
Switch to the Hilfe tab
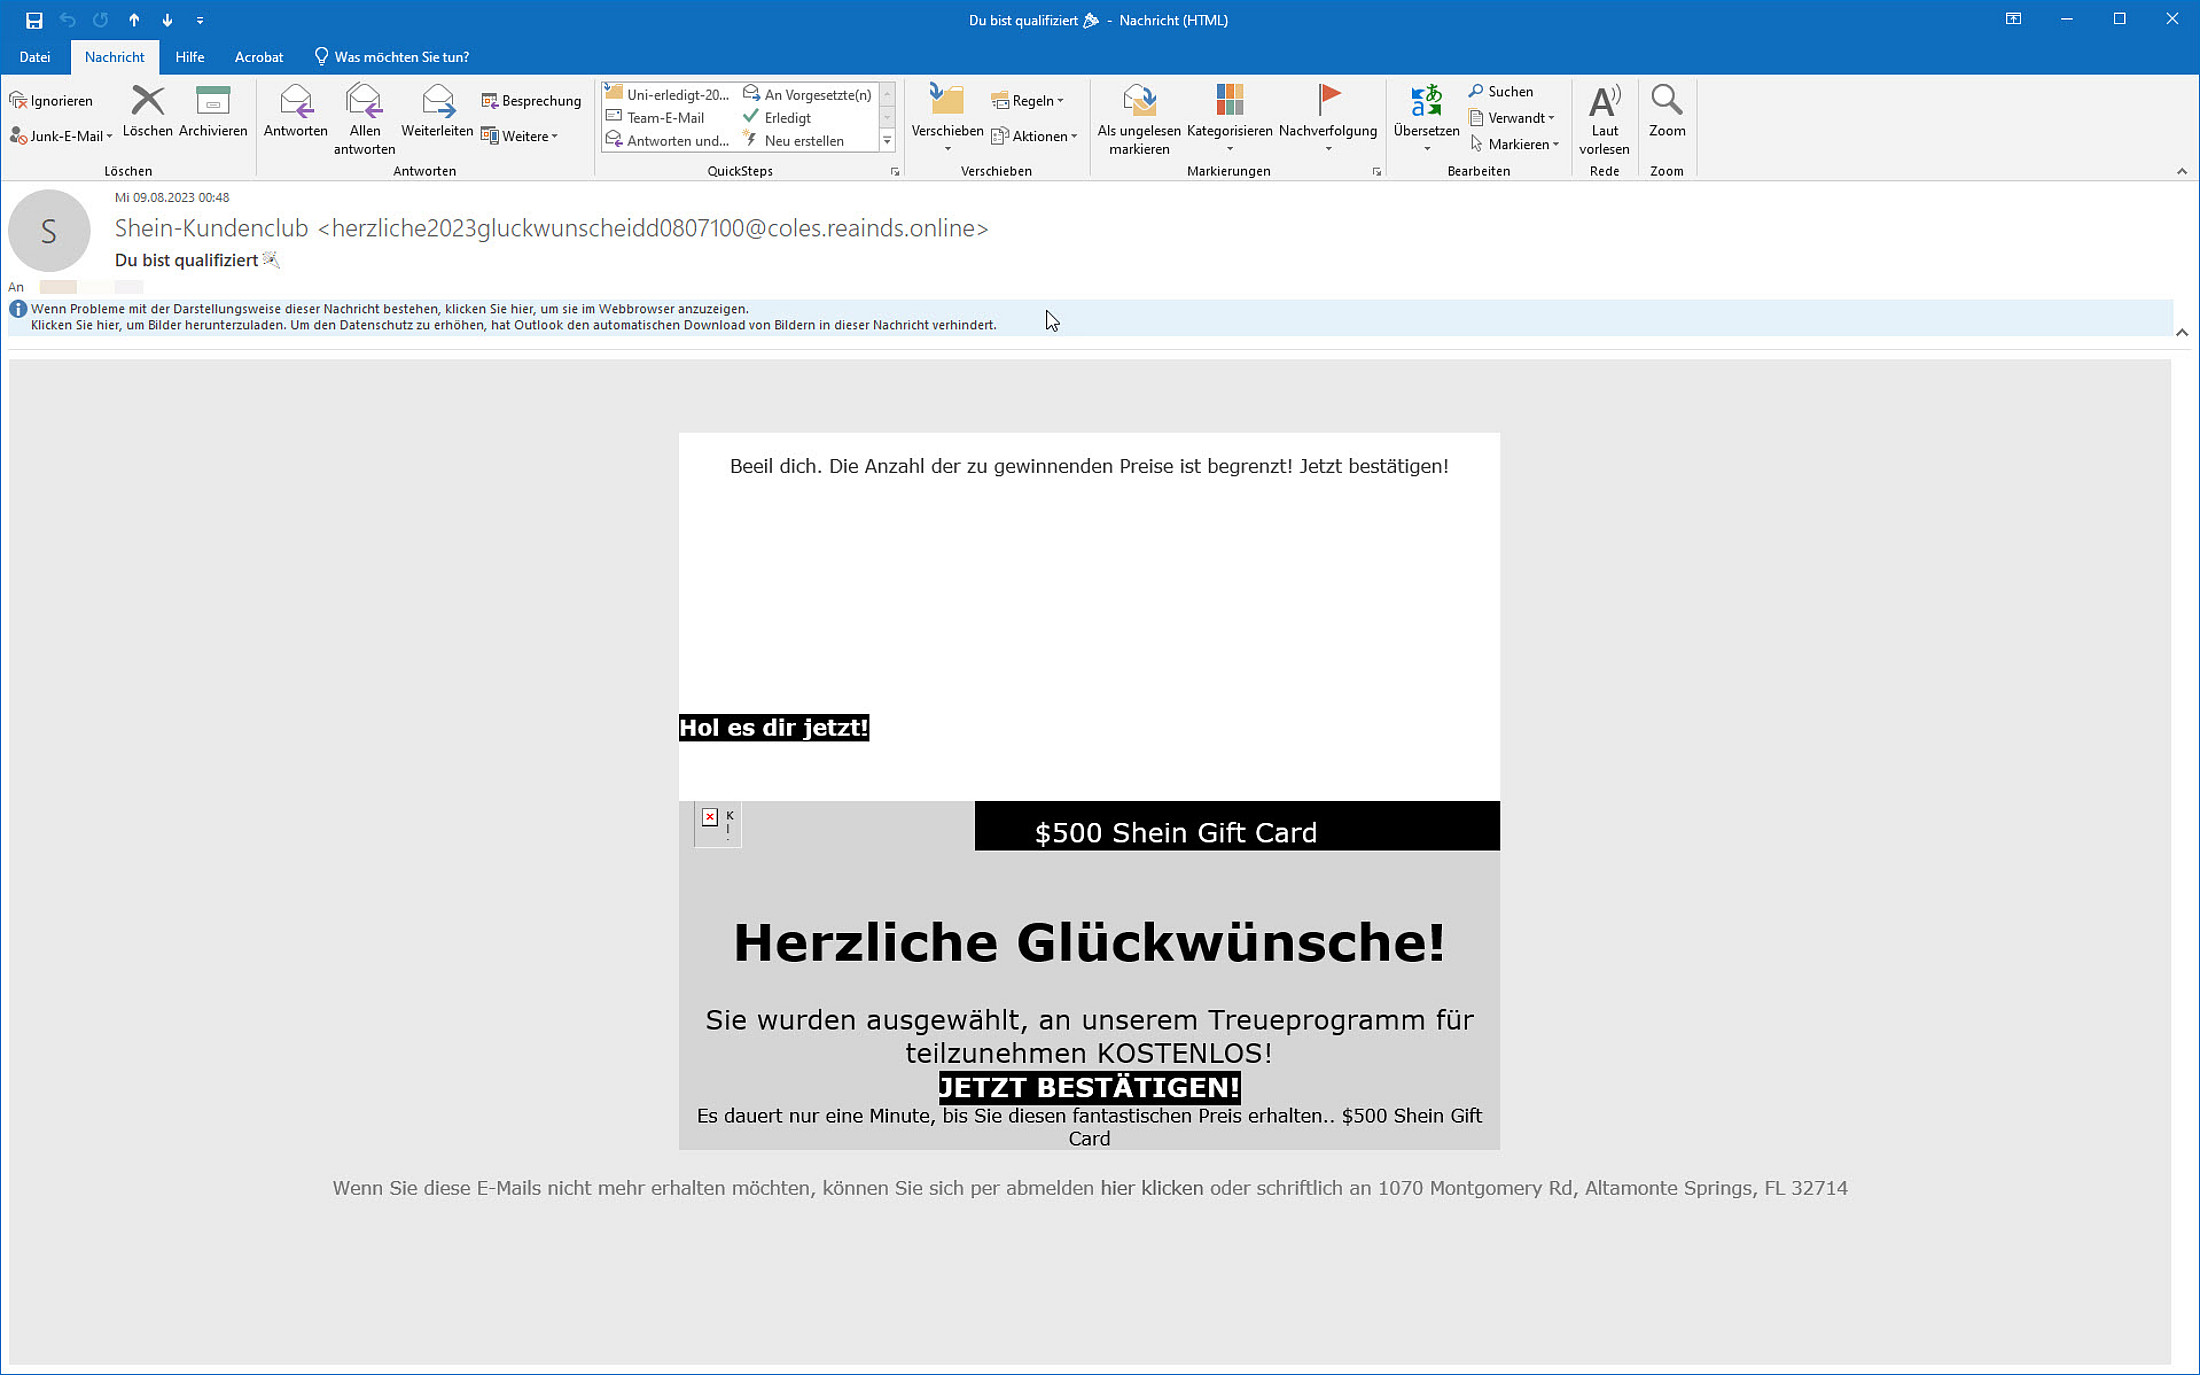[189, 57]
